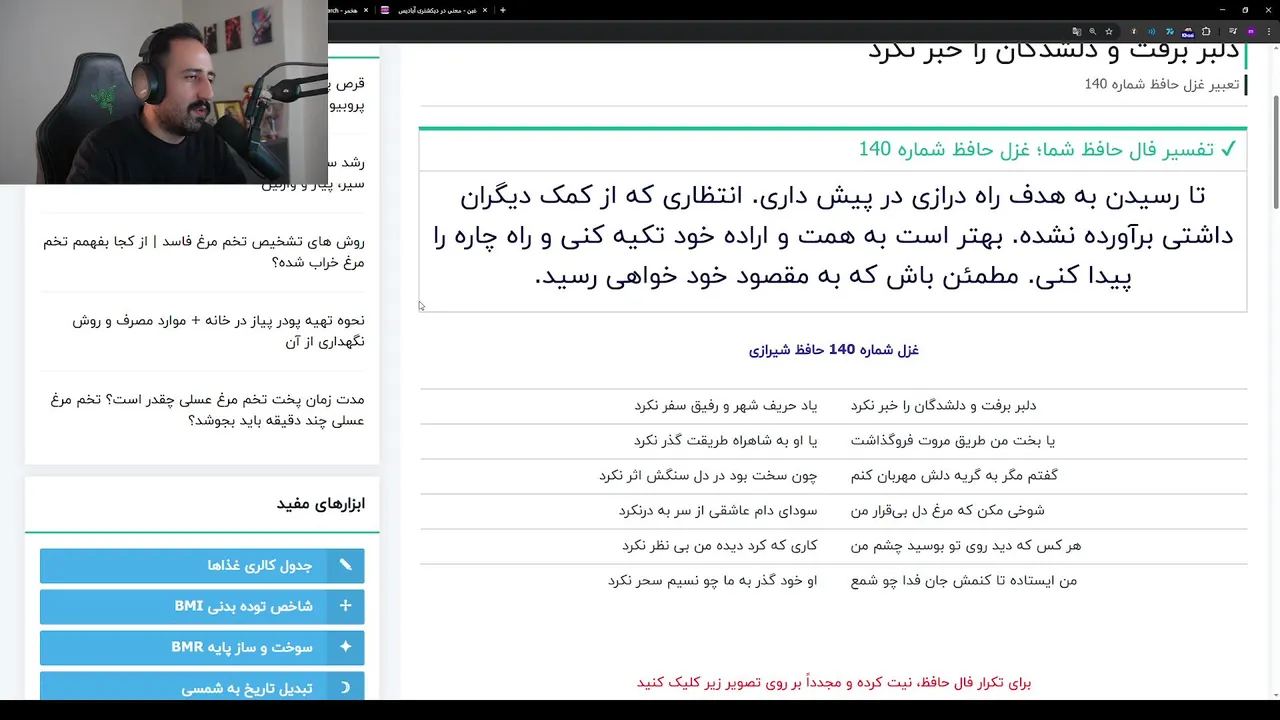Open the سوخت و ساز پایه BMR button
Screen dimensions: 1280x720
202,647
